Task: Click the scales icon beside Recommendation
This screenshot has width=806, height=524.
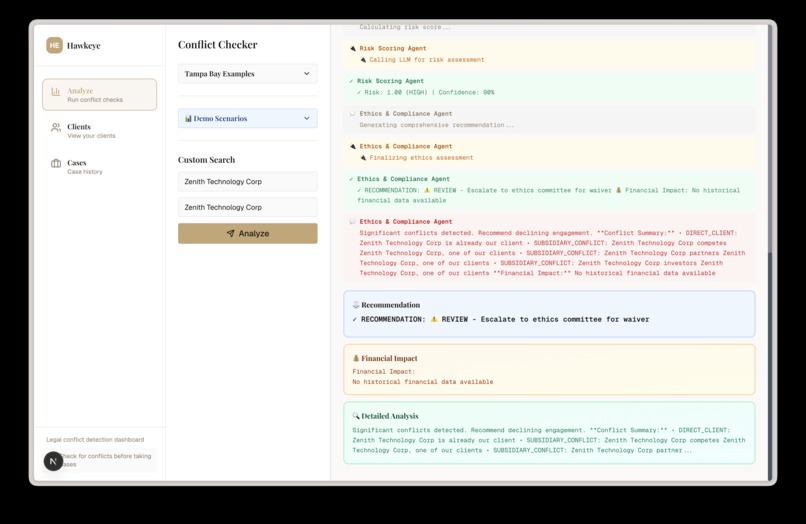Action: tap(356, 304)
